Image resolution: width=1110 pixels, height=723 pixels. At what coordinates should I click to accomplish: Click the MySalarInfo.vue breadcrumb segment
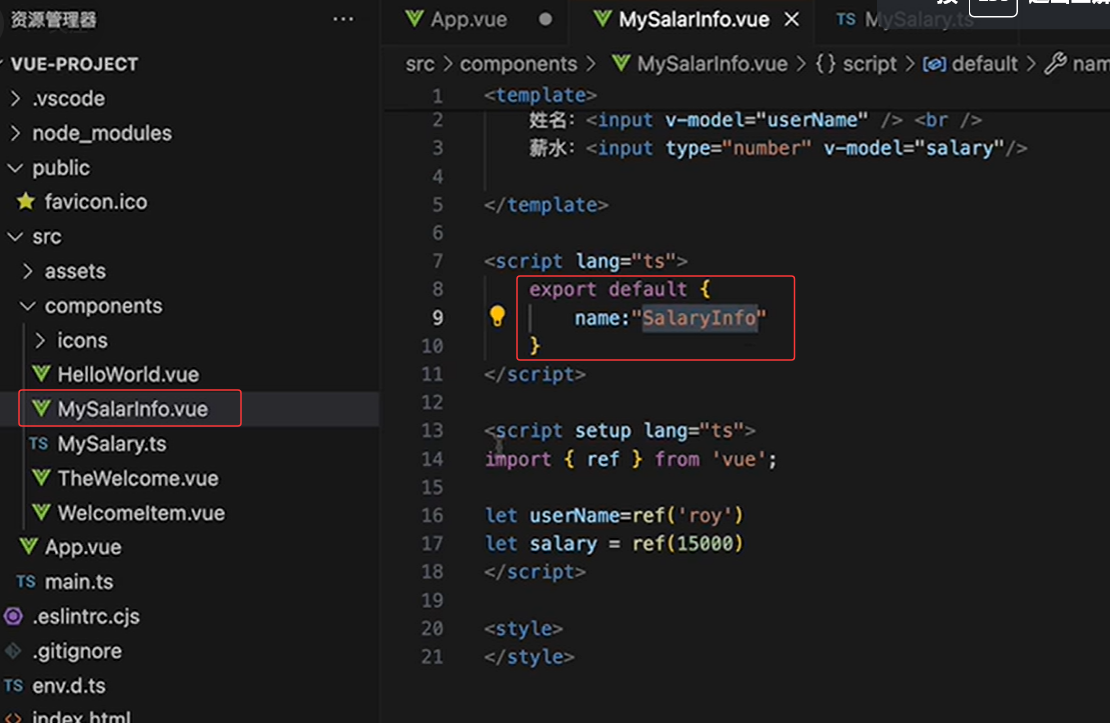tap(711, 64)
